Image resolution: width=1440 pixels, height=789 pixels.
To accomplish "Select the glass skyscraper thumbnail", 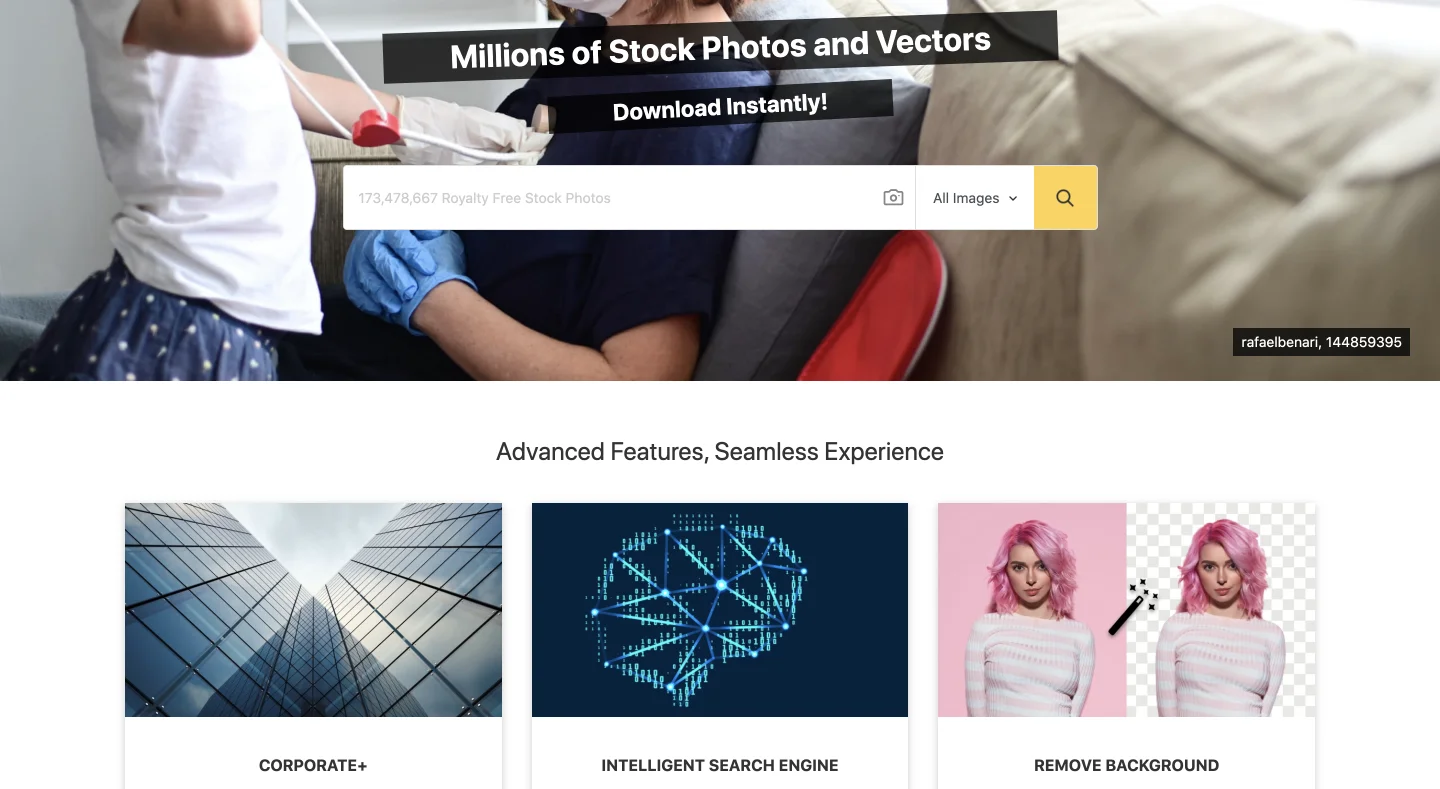I will 313,610.
